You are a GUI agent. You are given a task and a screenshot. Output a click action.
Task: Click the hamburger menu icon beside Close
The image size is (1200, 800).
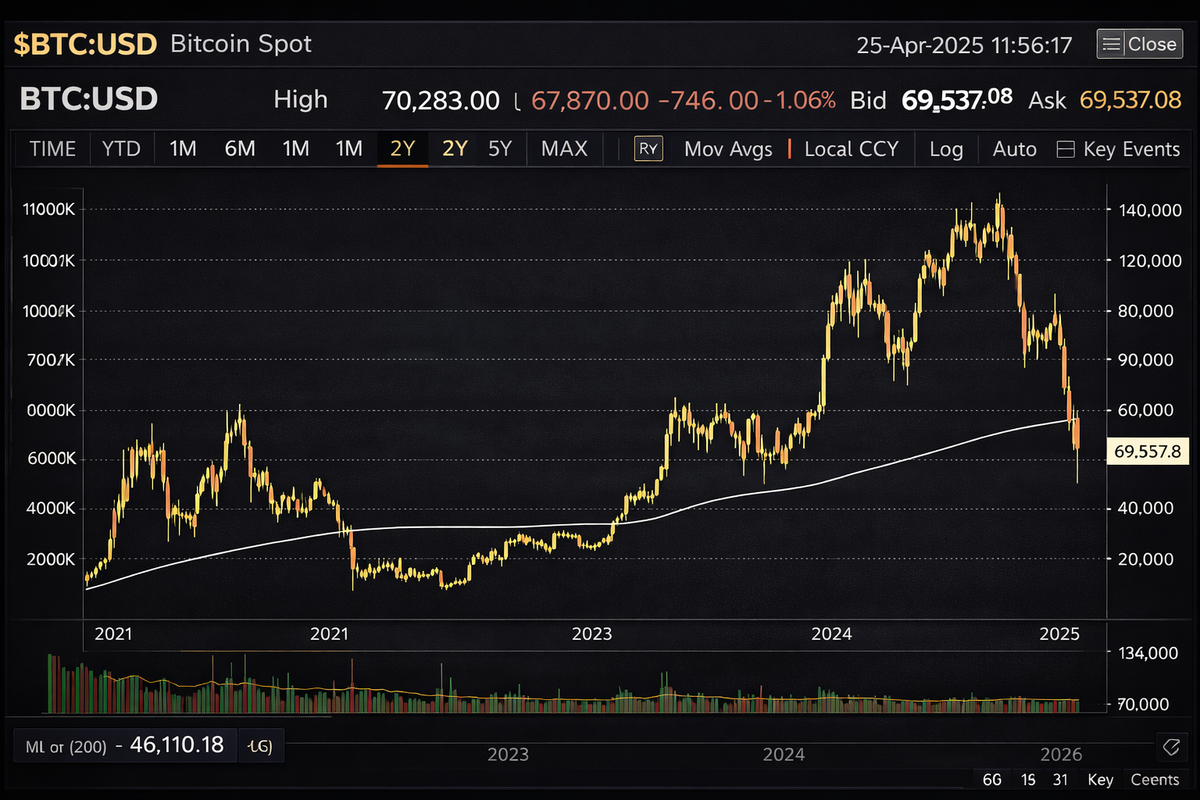click(1110, 43)
